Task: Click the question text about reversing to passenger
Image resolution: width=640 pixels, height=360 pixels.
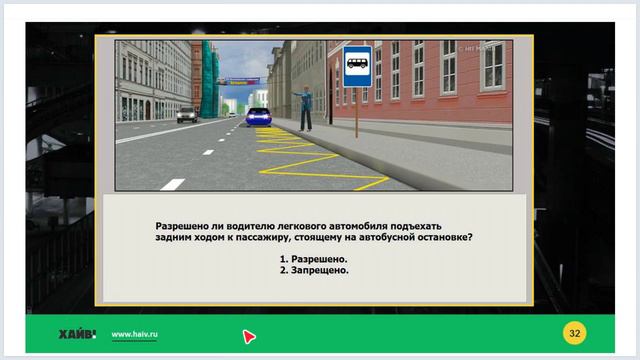Action: (313, 231)
